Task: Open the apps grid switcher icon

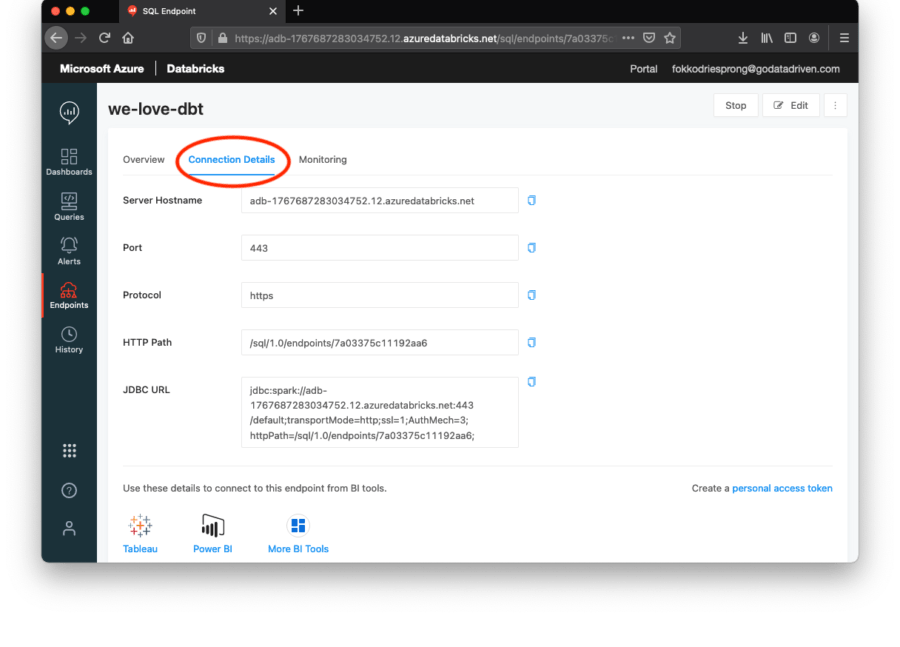Action: click(69, 451)
